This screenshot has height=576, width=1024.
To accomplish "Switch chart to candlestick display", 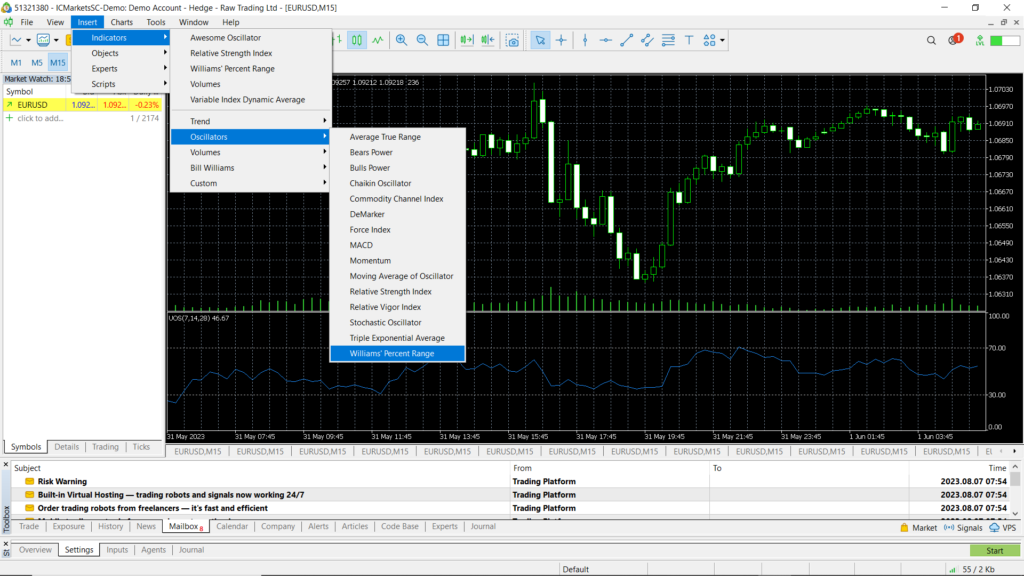I will point(355,40).
